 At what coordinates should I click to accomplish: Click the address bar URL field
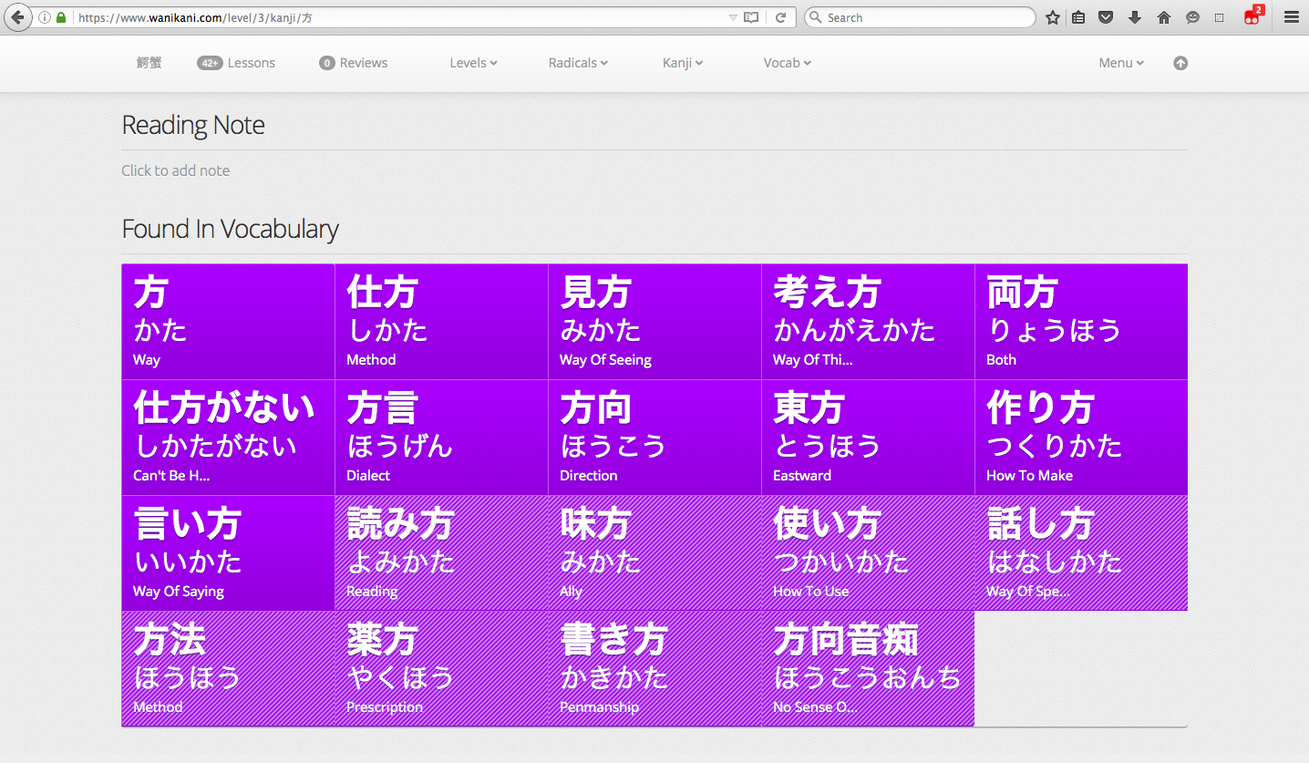[x=400, y=18]
